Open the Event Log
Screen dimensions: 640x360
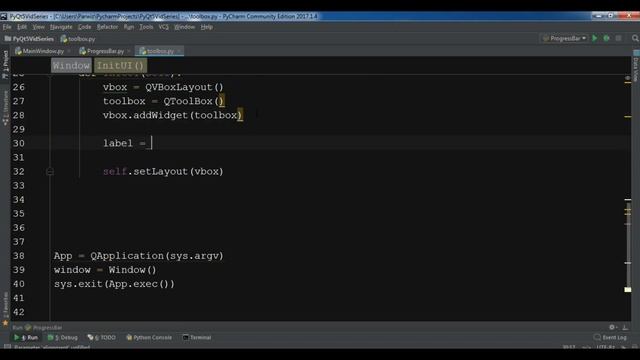(610, 338)
